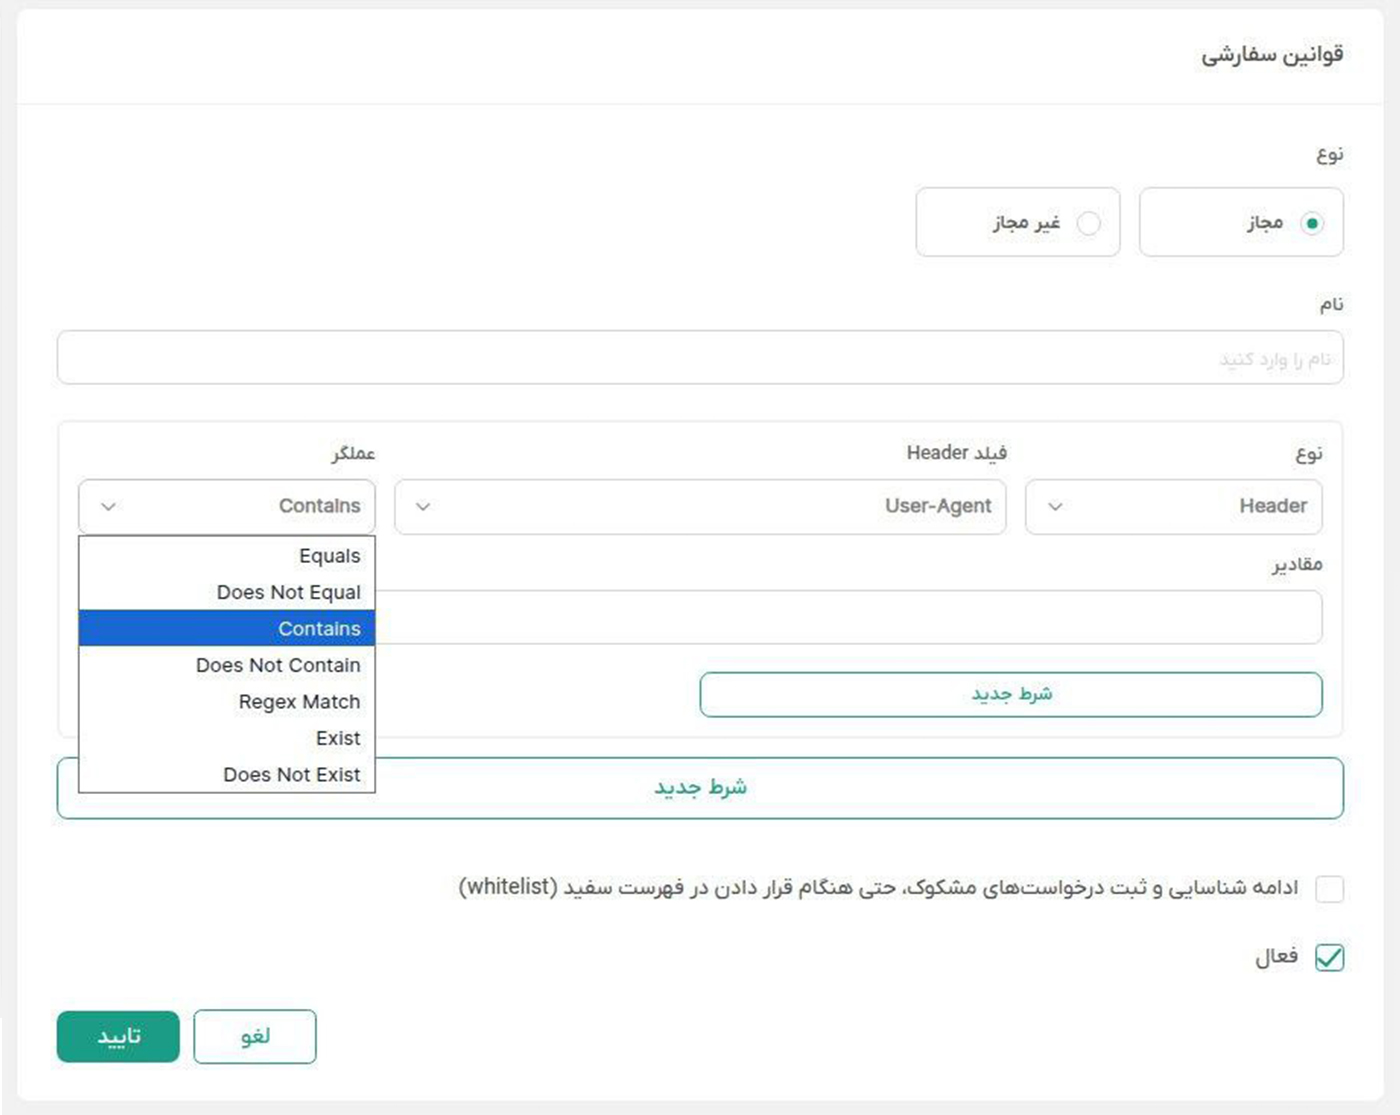Choose Equals from the operator list
Image resolution: width=1400 pixels, height=1115 pixels.
pyautogui.click(x=228, y=556)
